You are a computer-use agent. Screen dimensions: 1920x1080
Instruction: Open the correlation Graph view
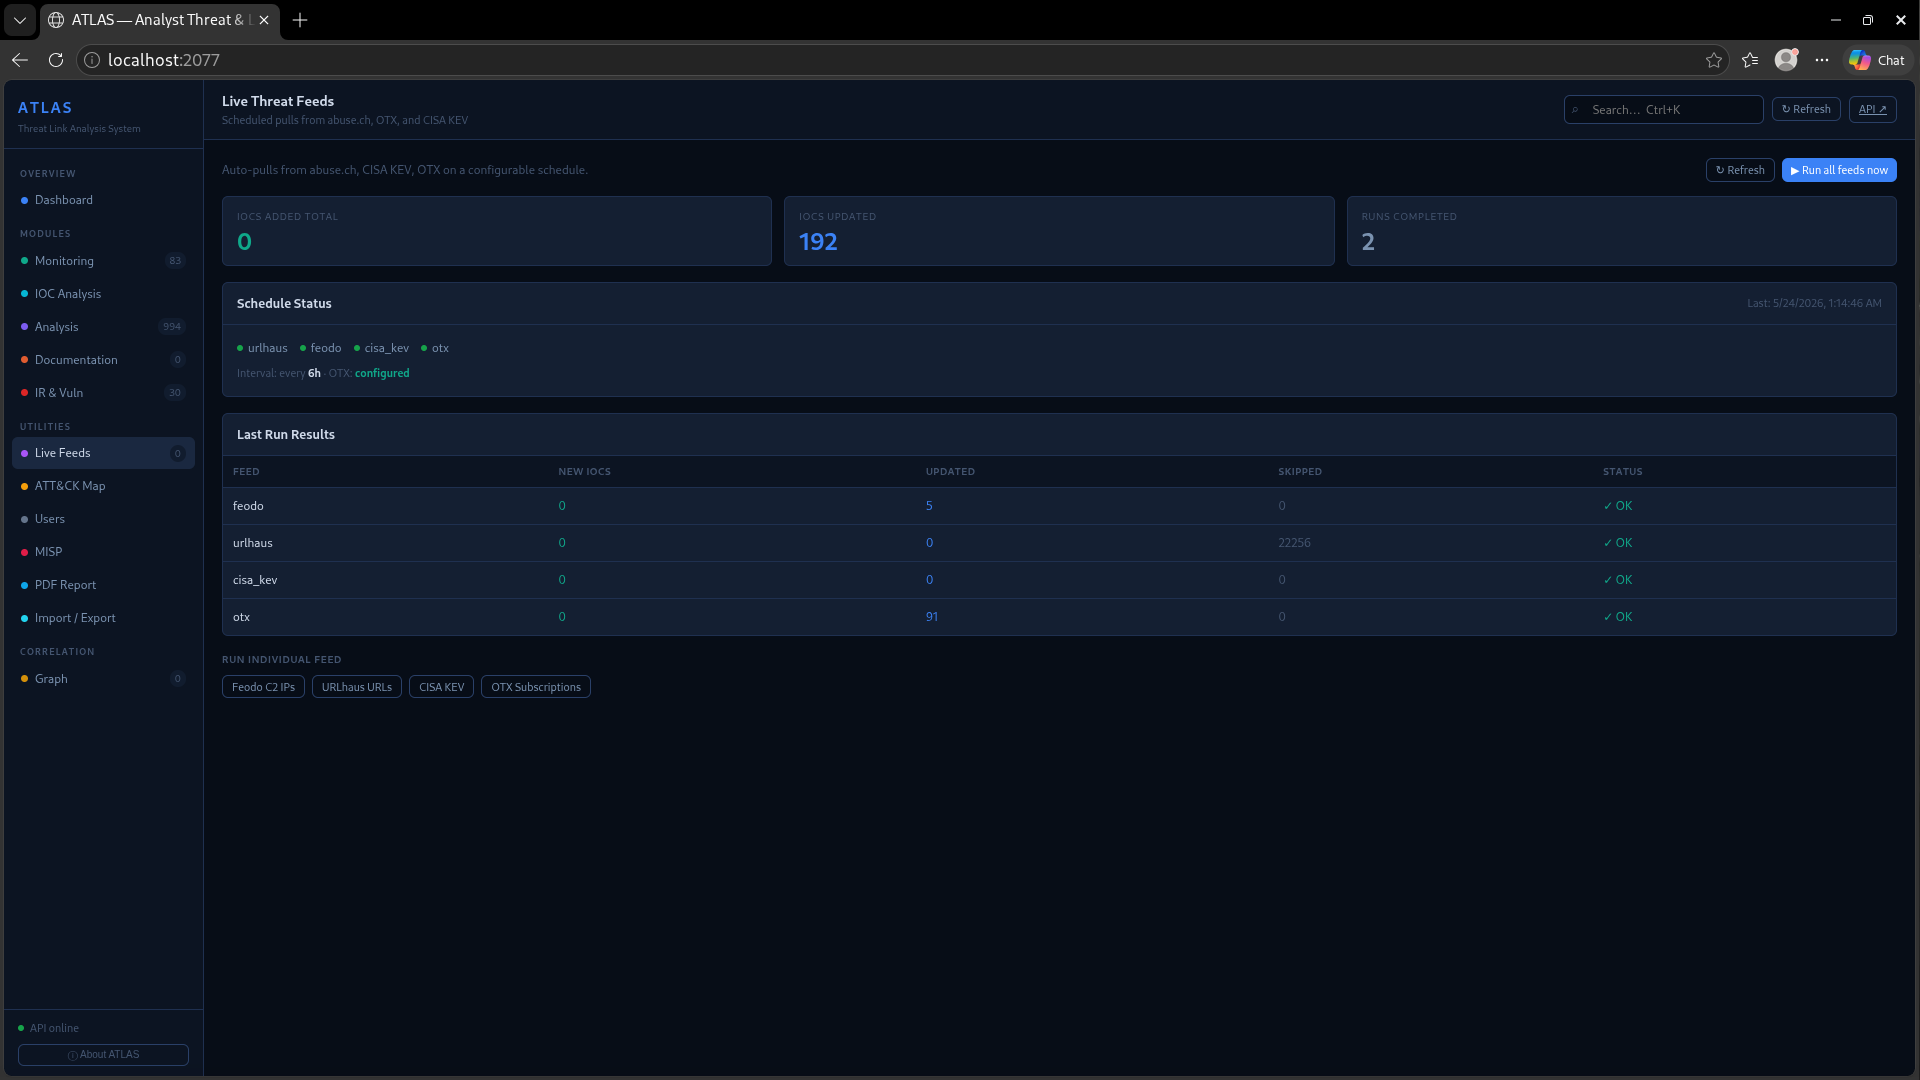[103, 679]
